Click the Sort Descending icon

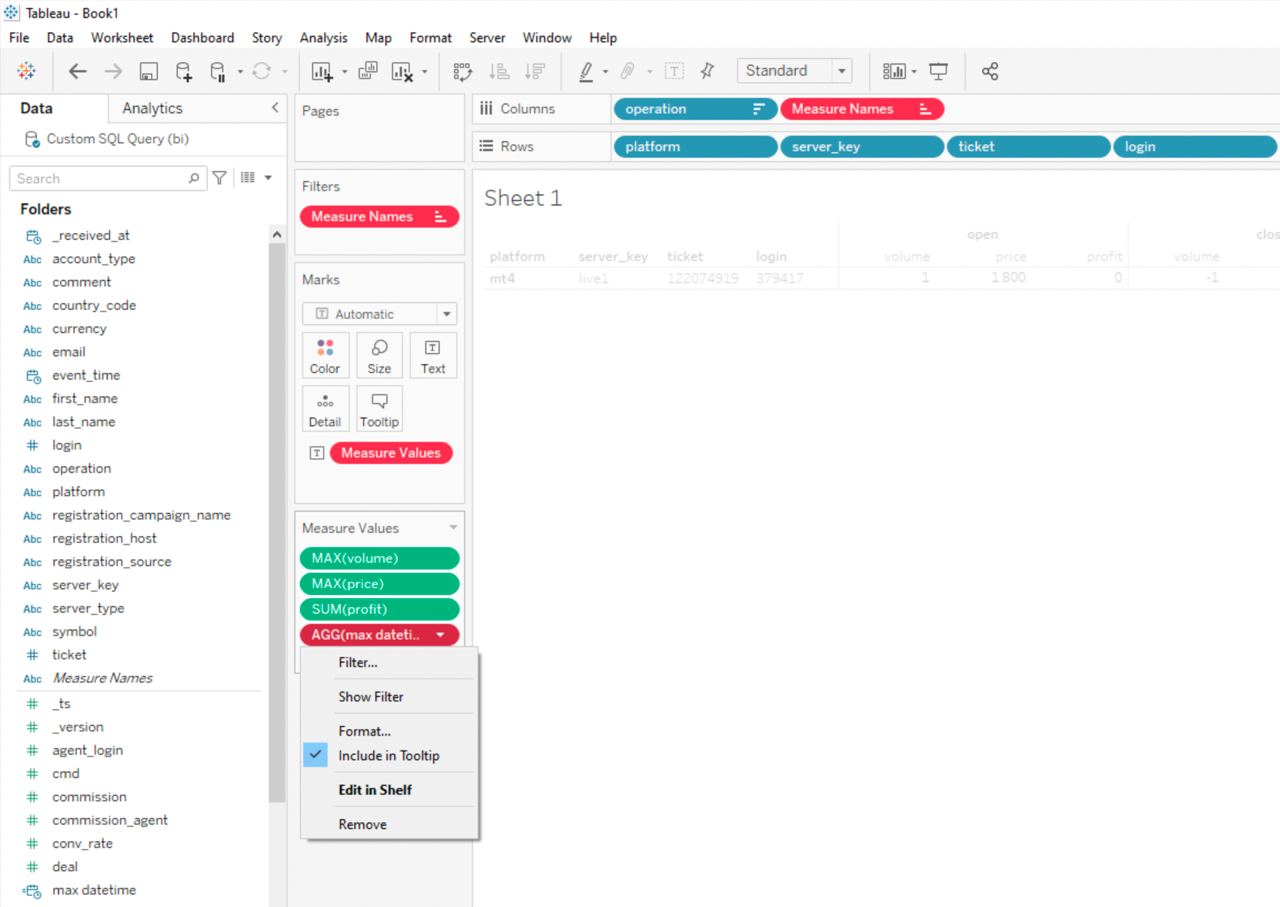click(x=535, y=71)
